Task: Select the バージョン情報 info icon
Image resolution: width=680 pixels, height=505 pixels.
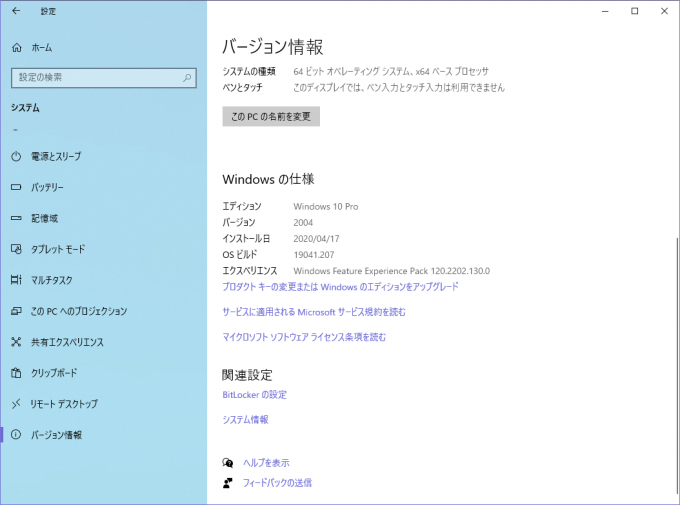Action: (16, 435)
